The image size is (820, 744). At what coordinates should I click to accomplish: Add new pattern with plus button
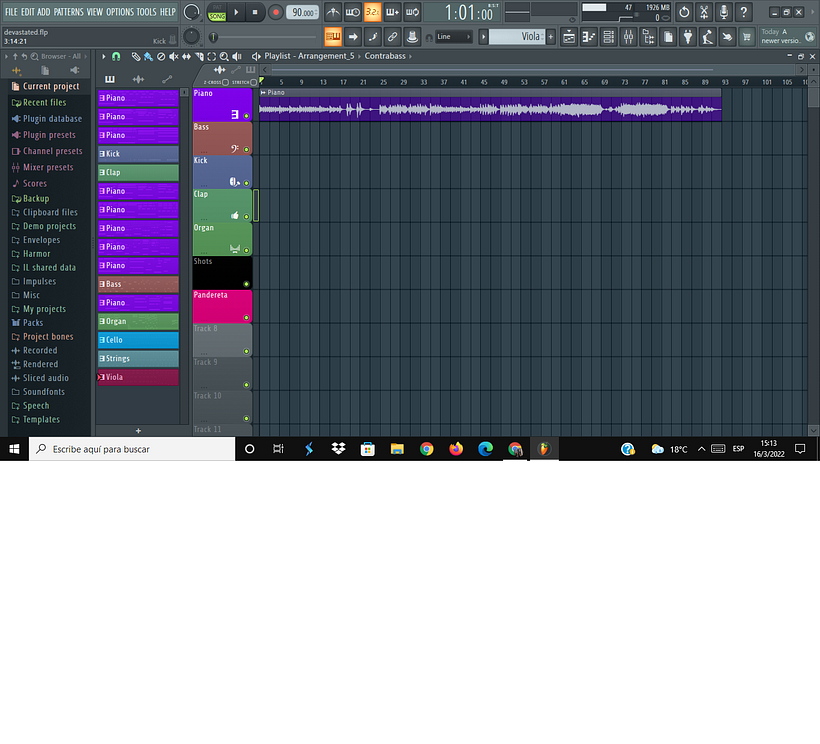(138, 431)
